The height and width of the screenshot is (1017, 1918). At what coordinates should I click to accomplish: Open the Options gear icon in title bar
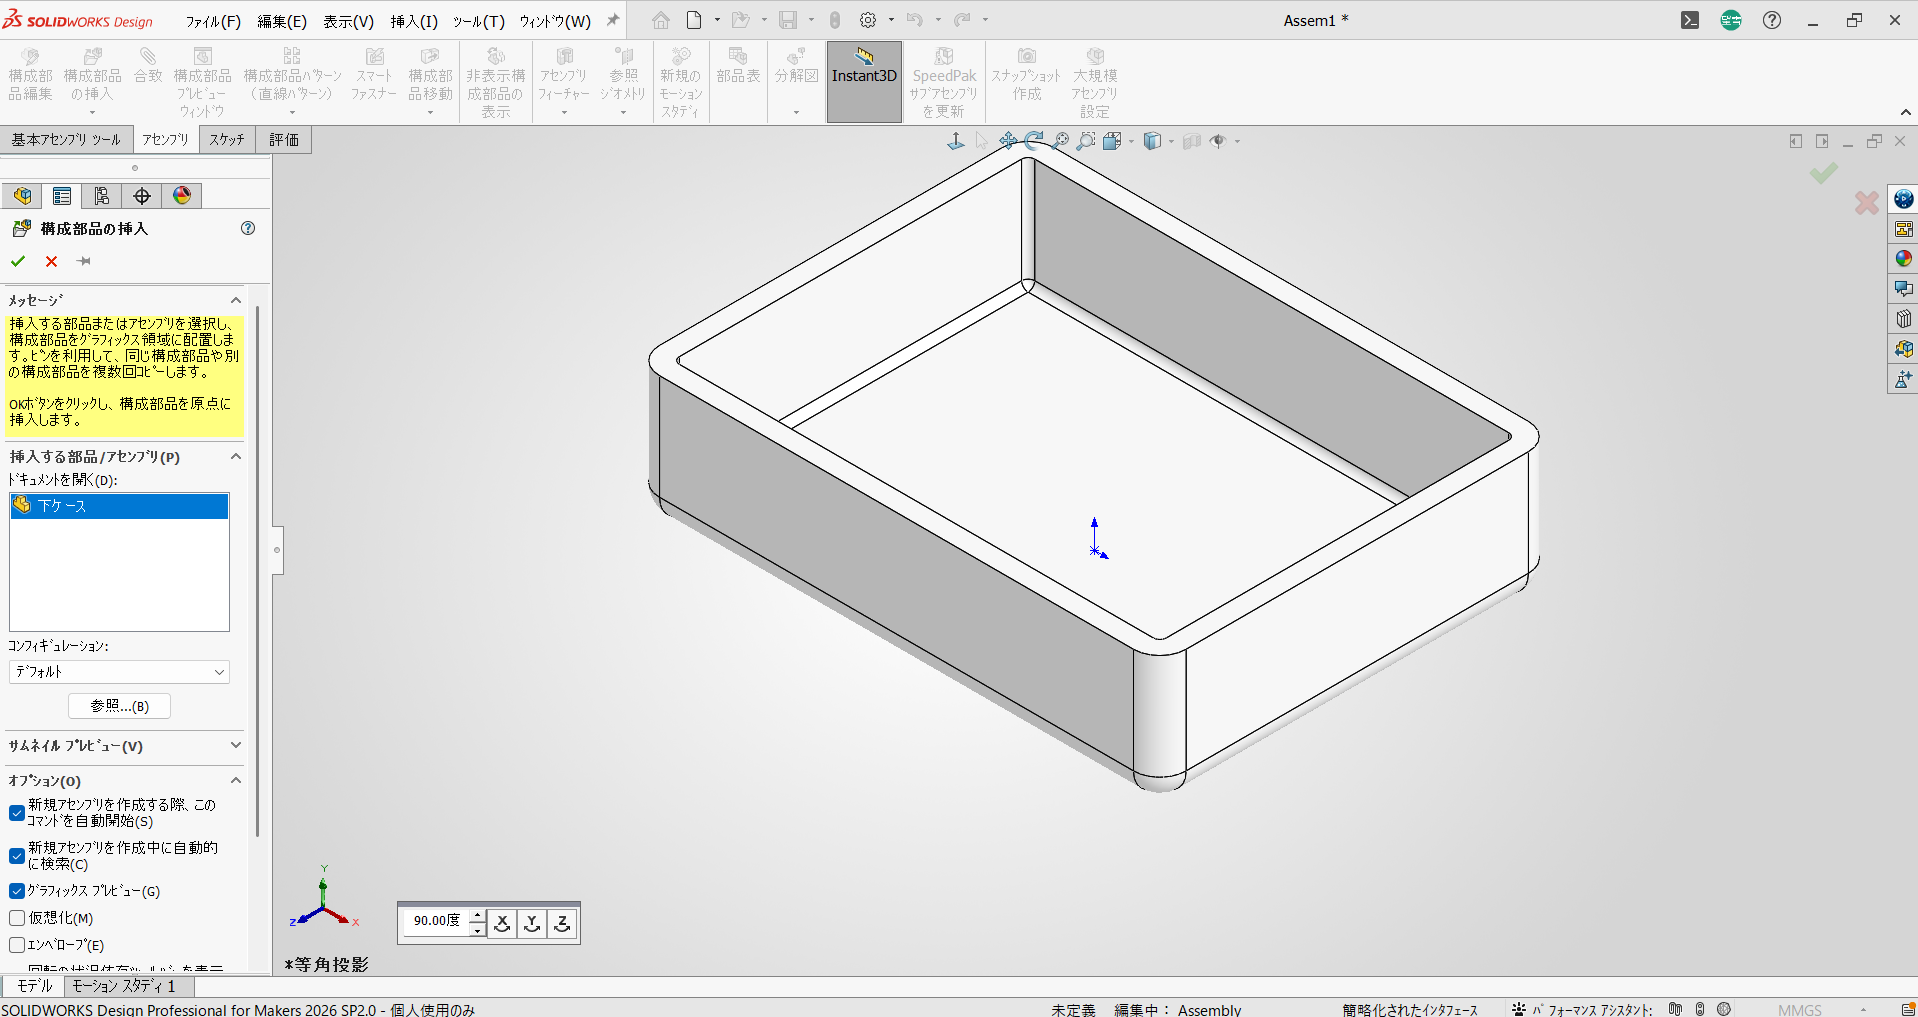(868, 20)
